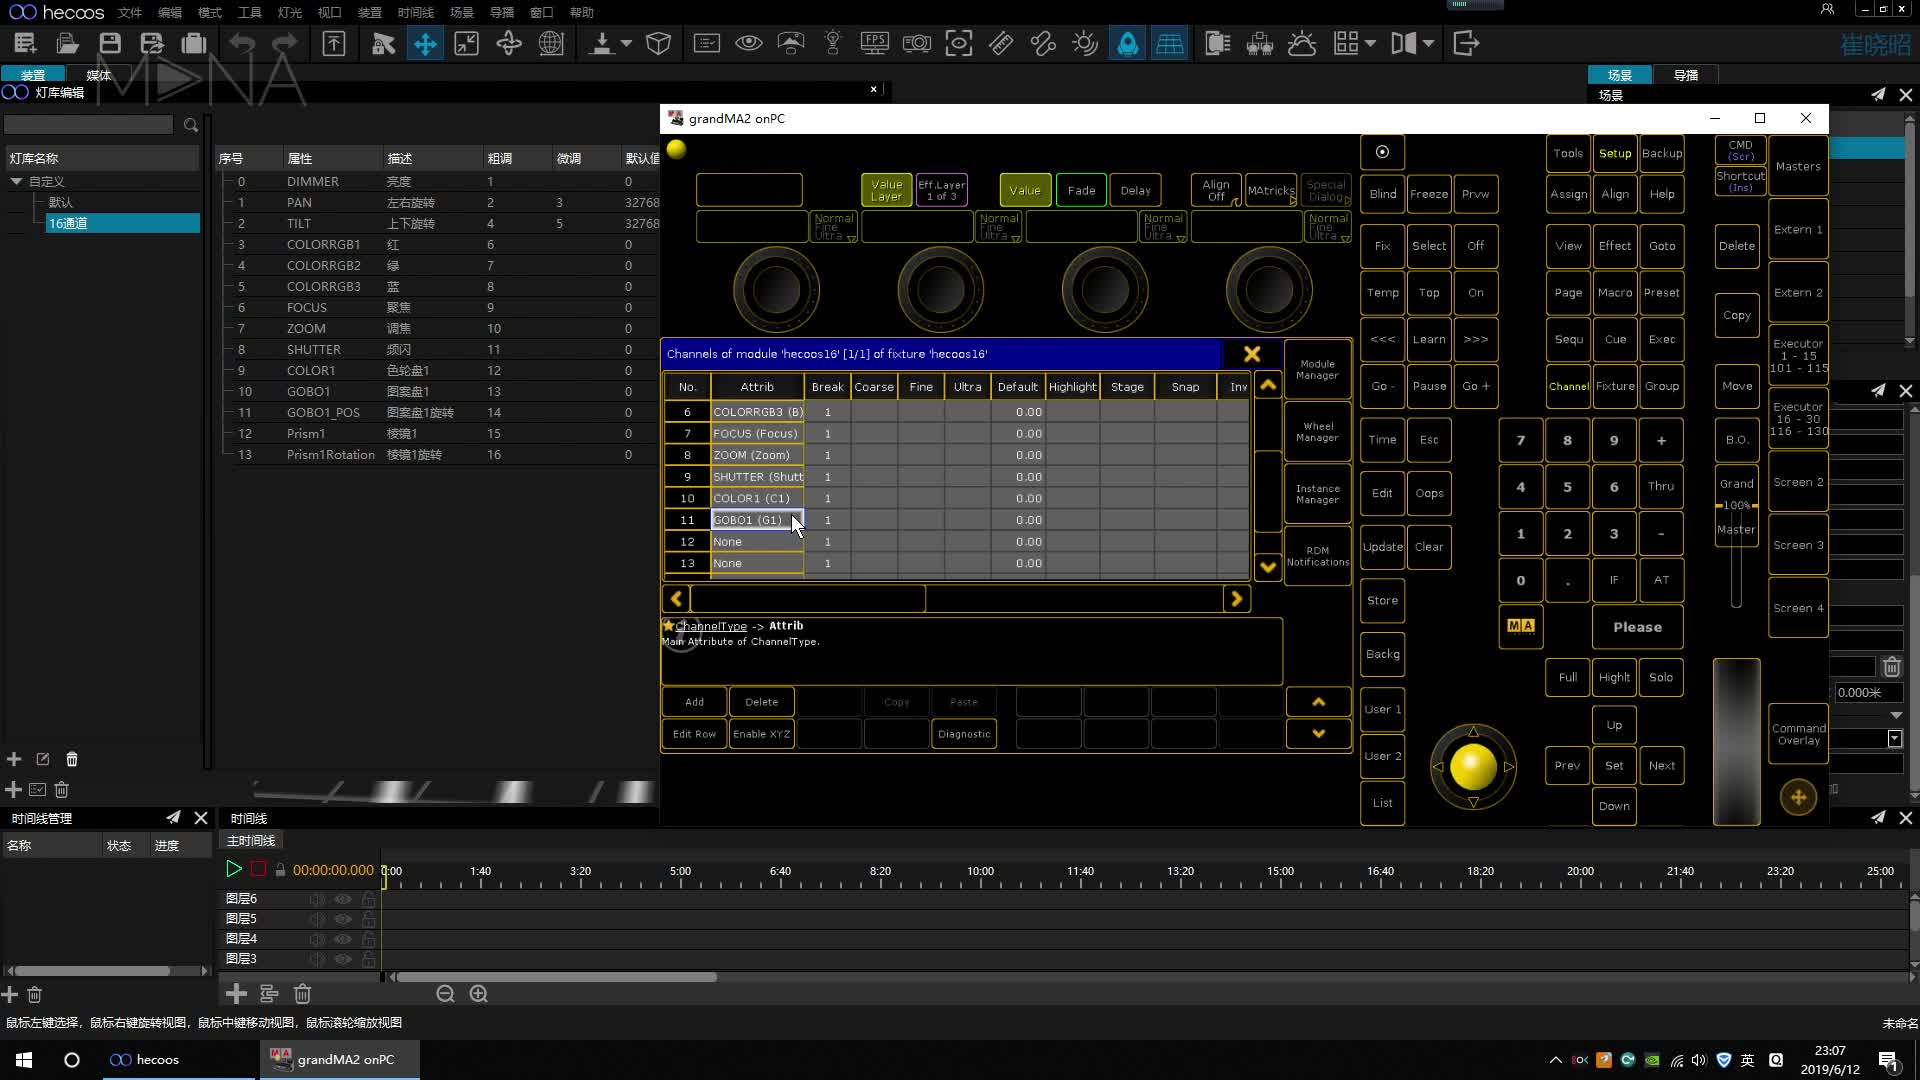
Task: Toggle the lock icon on 图层5
Action: 368,919
